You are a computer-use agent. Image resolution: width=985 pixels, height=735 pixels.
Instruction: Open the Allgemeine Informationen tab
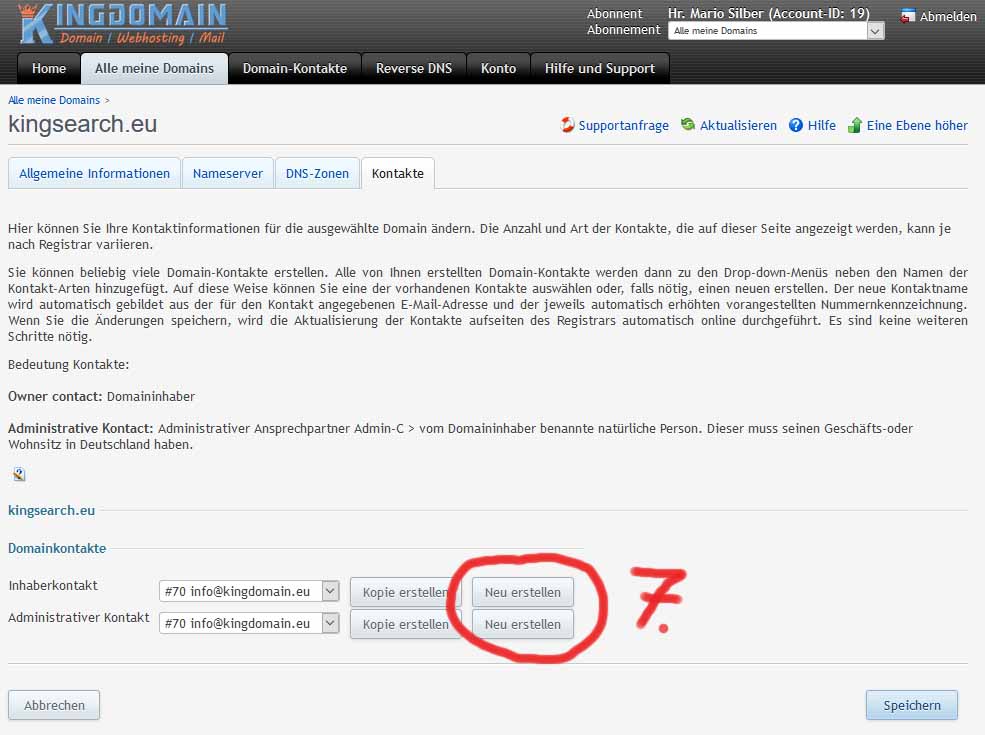(95, 173)
